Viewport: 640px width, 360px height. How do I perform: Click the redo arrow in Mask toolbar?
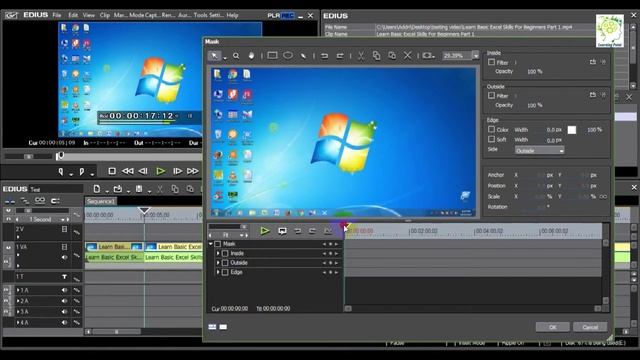[340, 56]
